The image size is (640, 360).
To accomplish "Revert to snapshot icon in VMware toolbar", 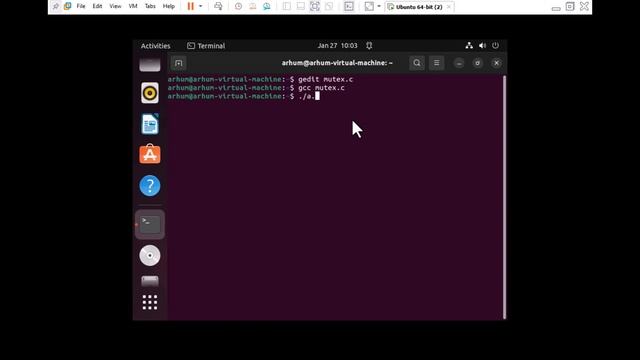I will [x=253, y=6].
